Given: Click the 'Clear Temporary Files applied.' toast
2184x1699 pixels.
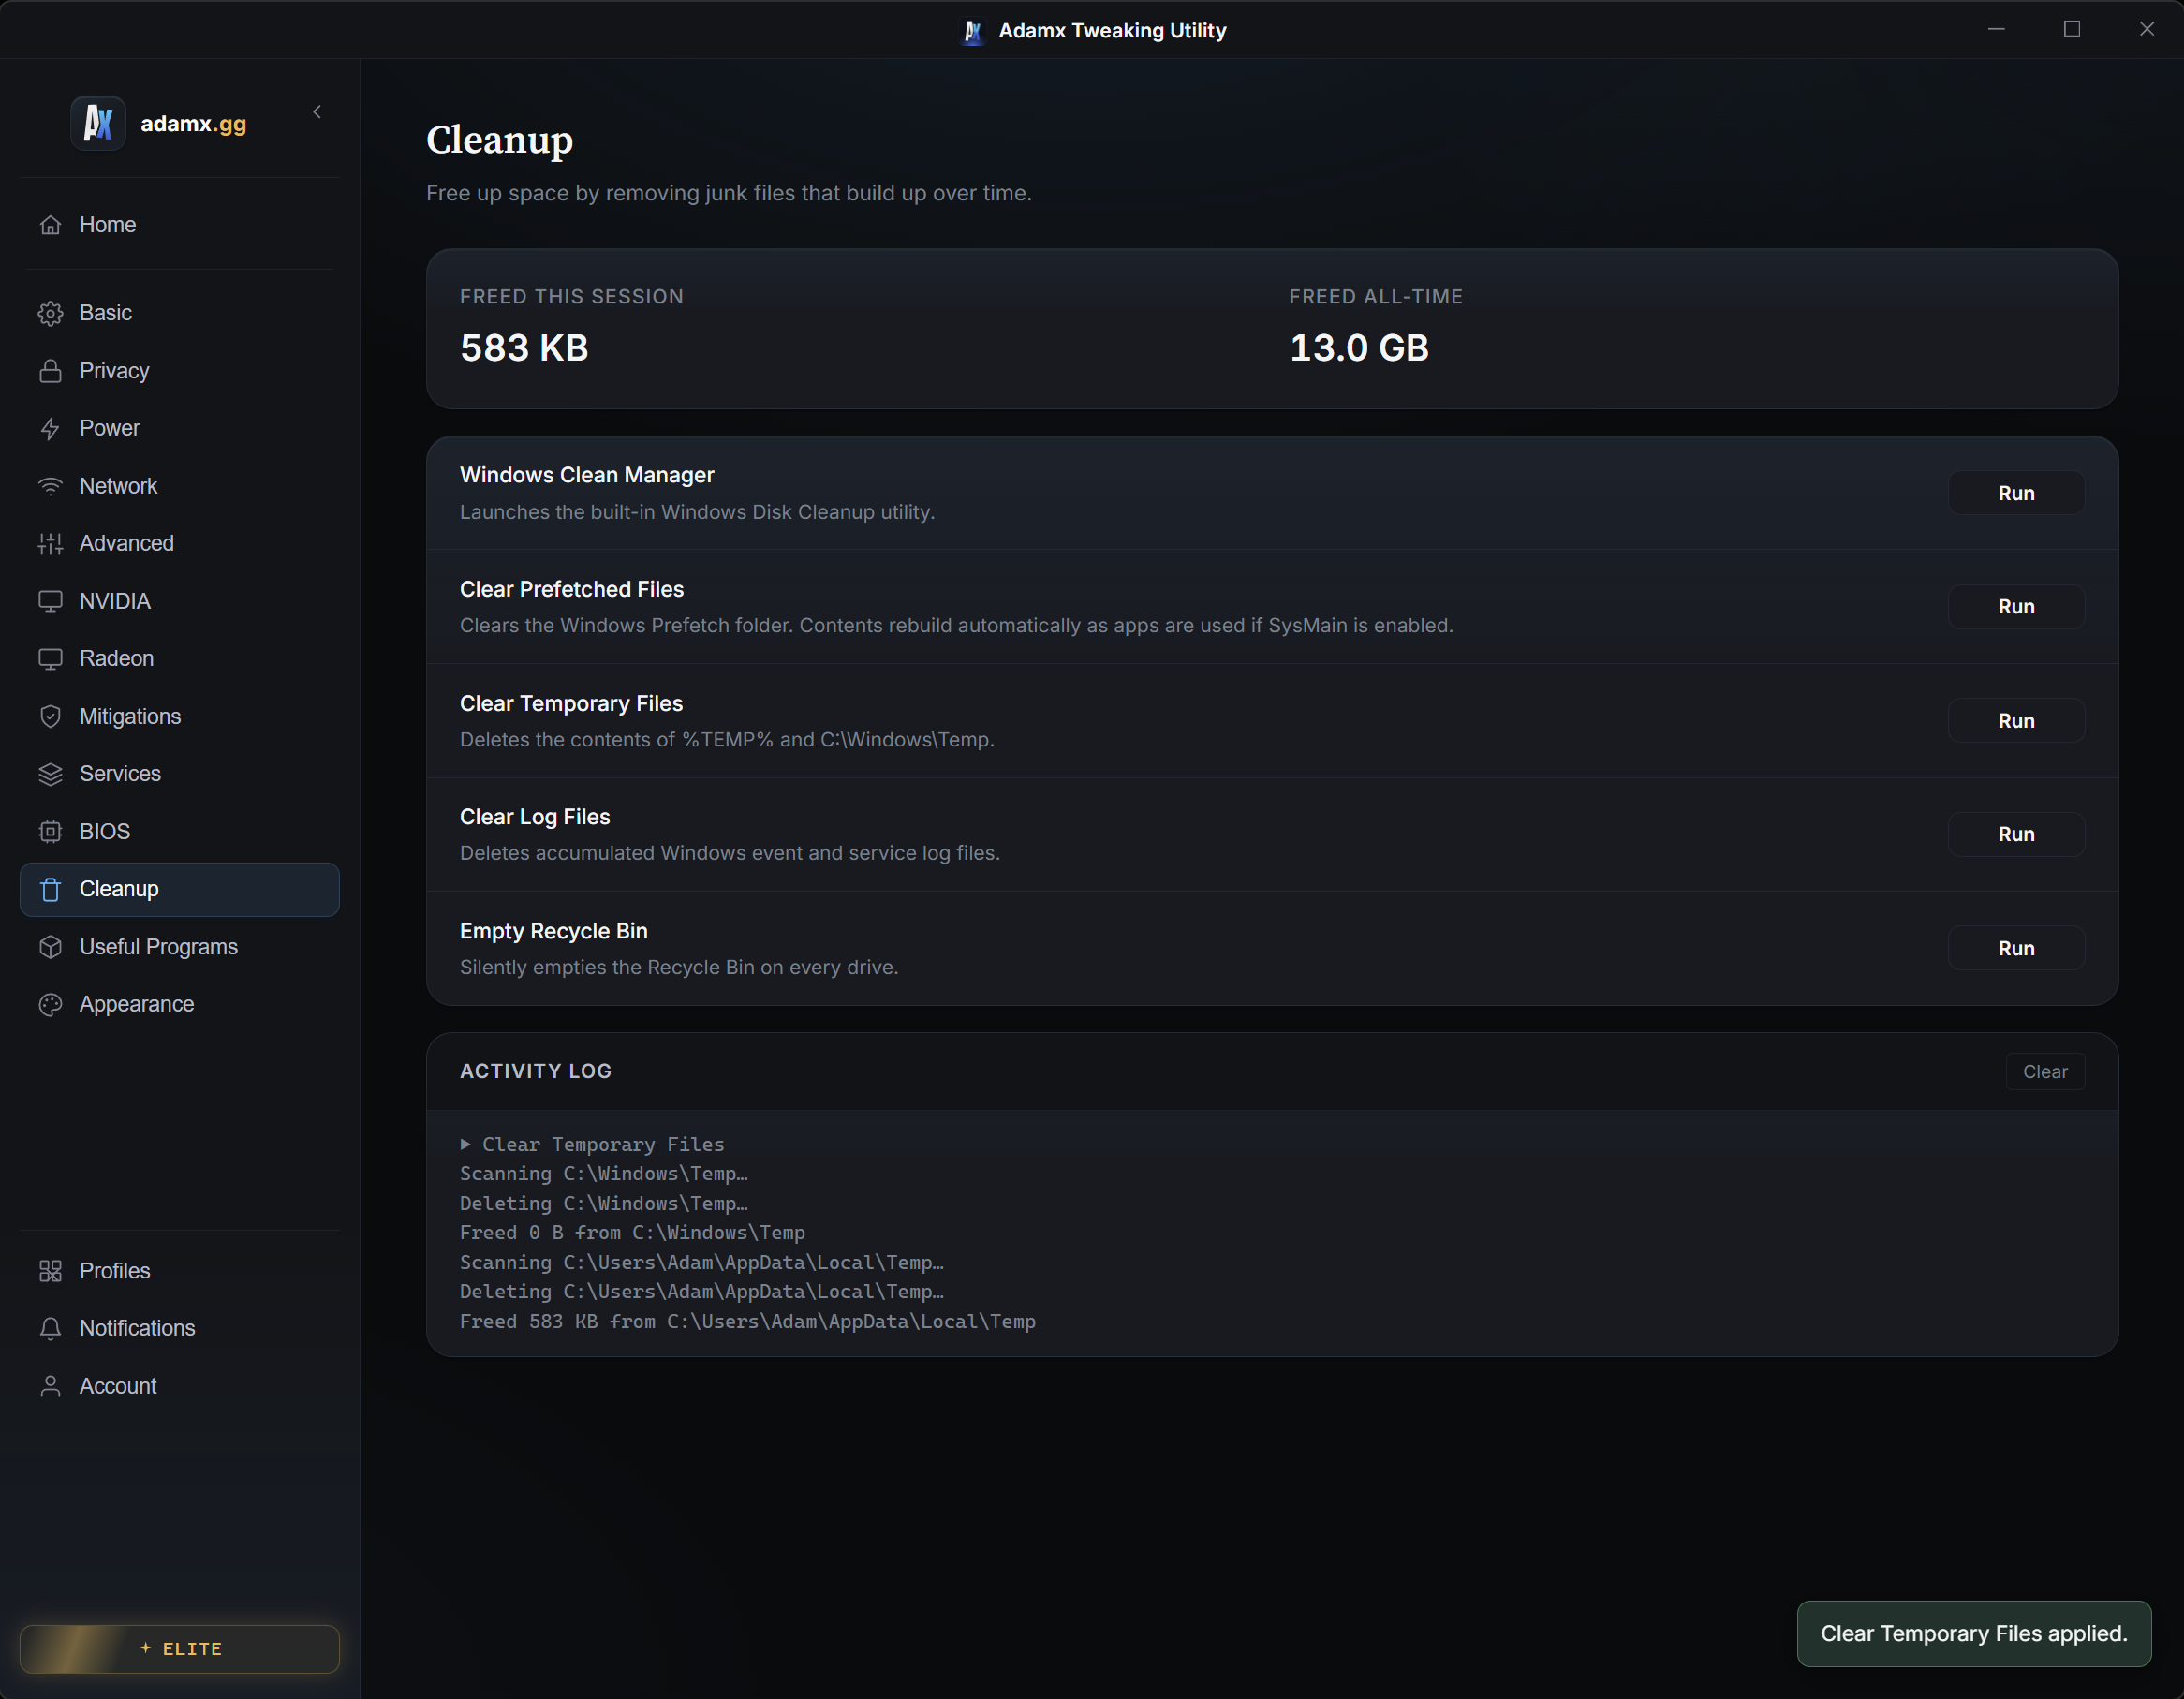Looking at the screenshot, I should [1973, 1633].
